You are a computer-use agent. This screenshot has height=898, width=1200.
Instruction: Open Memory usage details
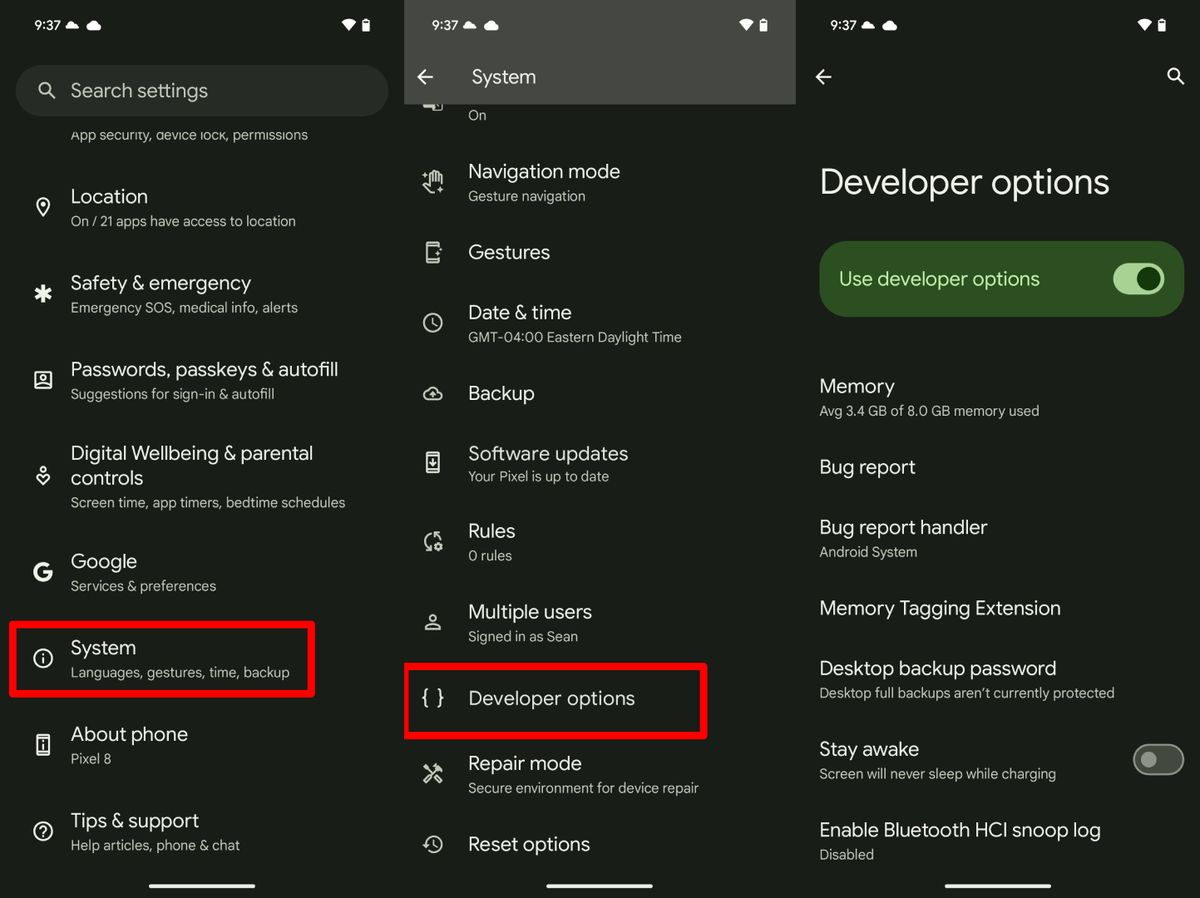coord(928,397)
